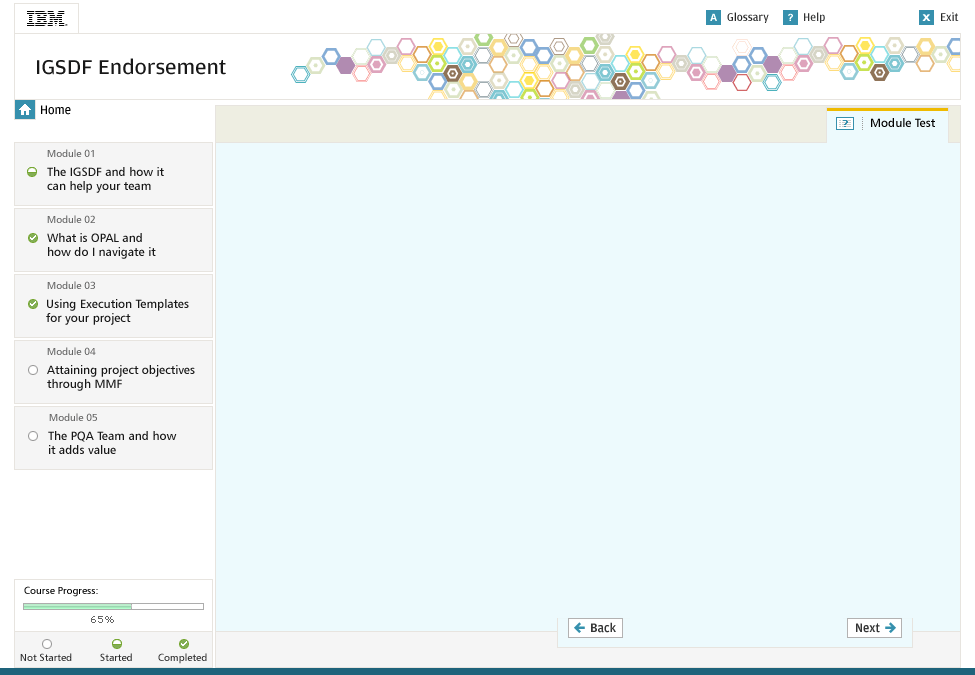This screenshot has width=975, height=675.
Task: Click the Module 05 heading label
Action: point(73,417)
